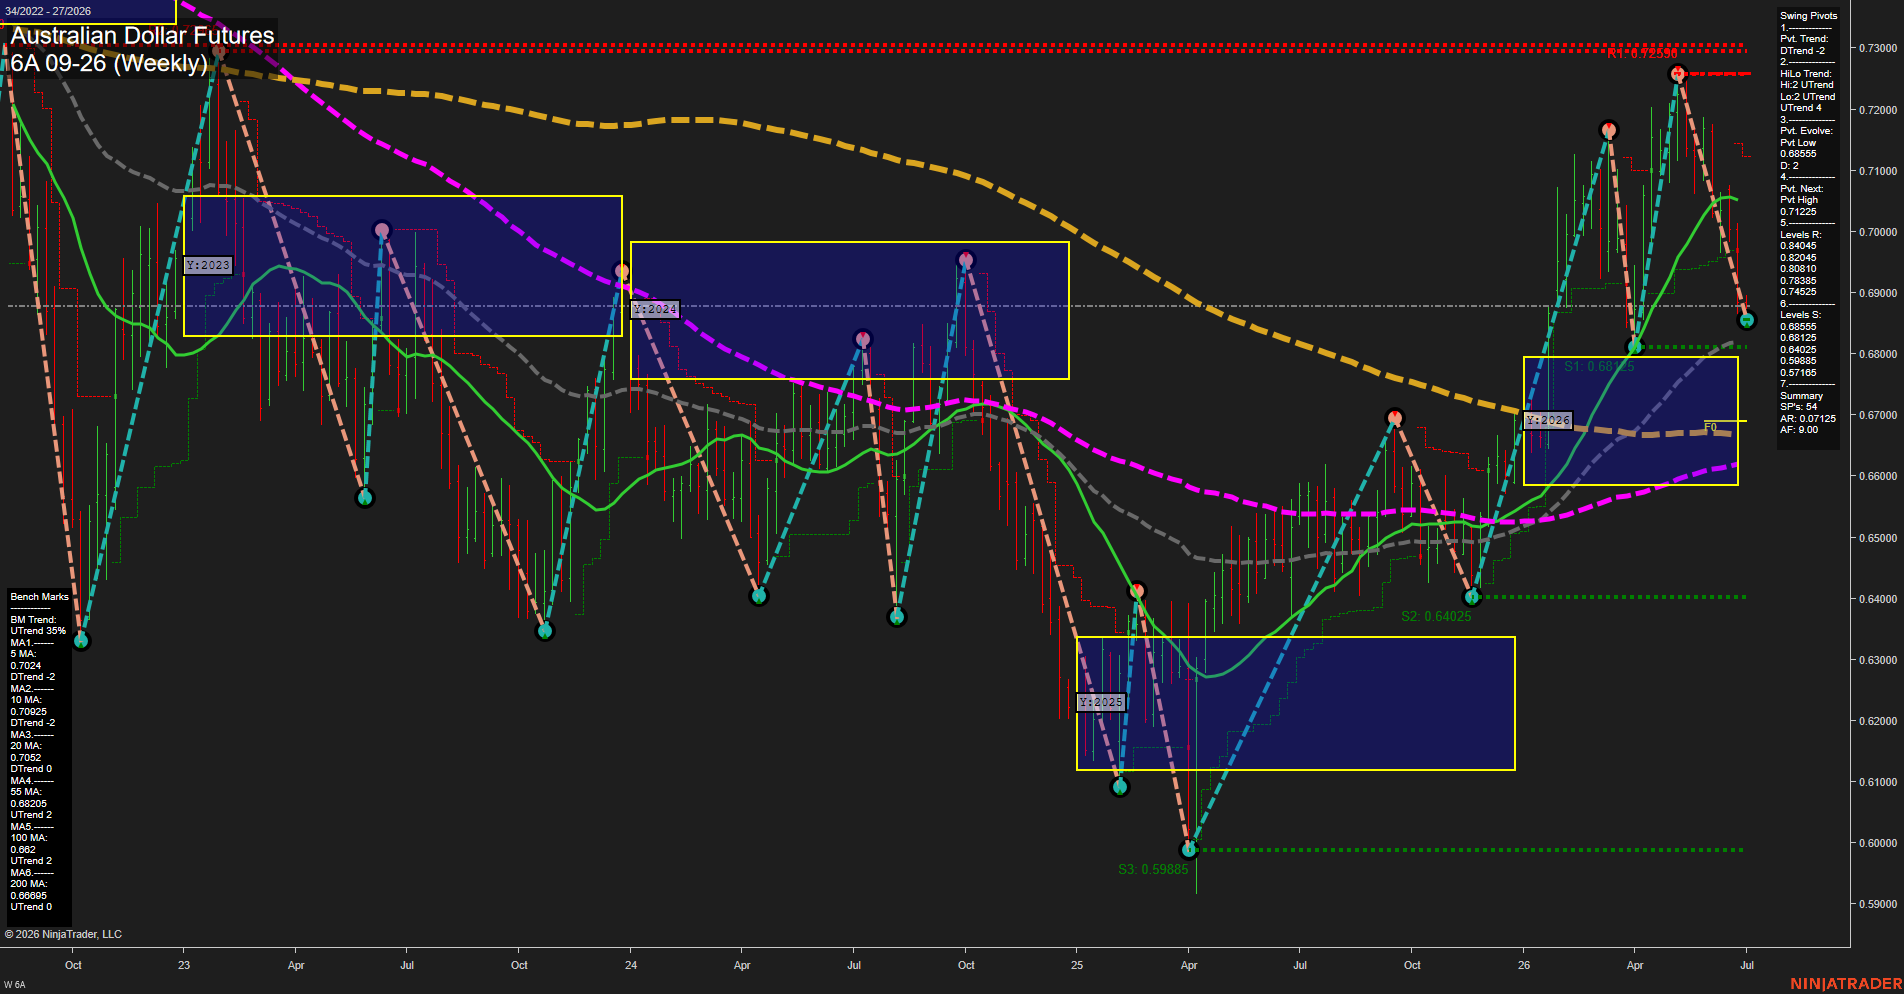The image size is (1904, 994).
Task: Click the 55 MA value 0.68205
Action: (x=29, y=804)
